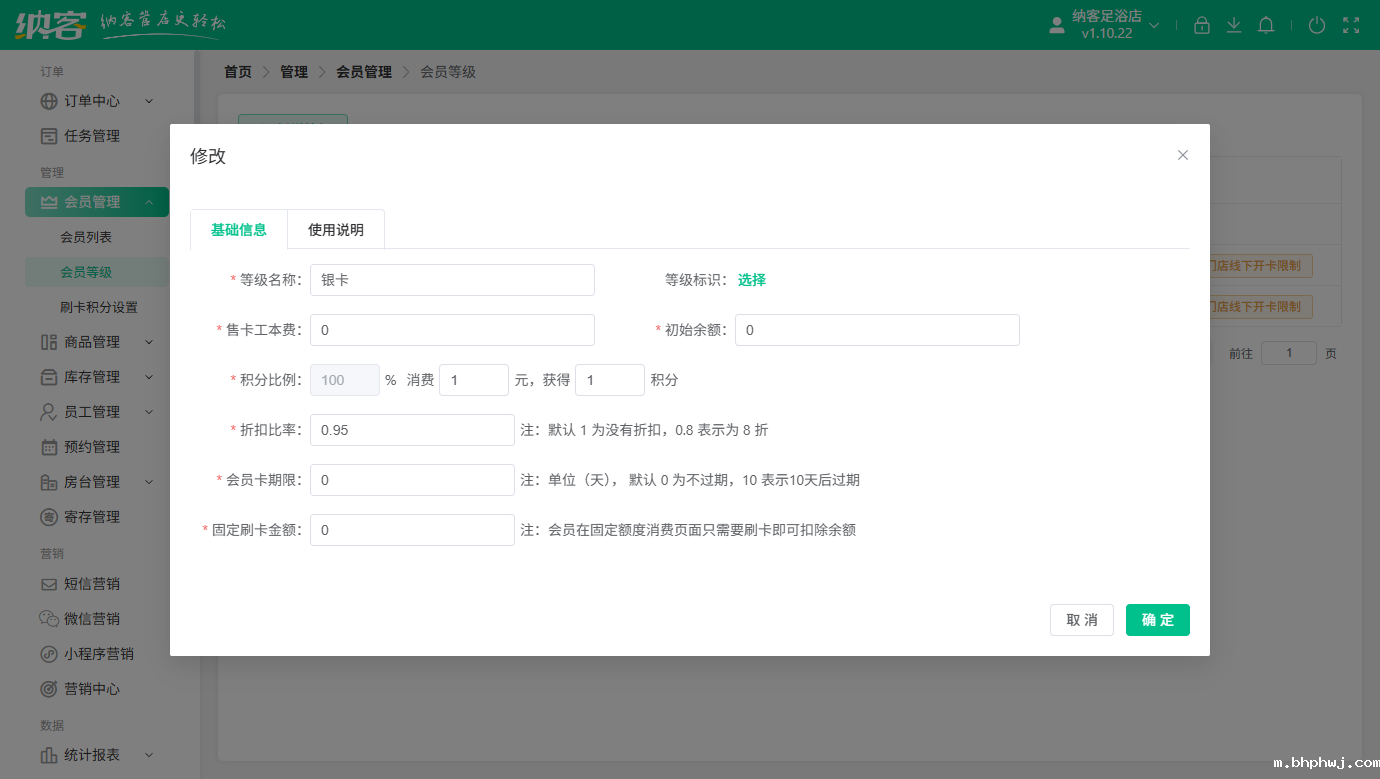The height and width of the screenshot is (779, 1380).
Task: Close the 修改 dialog with X
Action: point(1183,155)
